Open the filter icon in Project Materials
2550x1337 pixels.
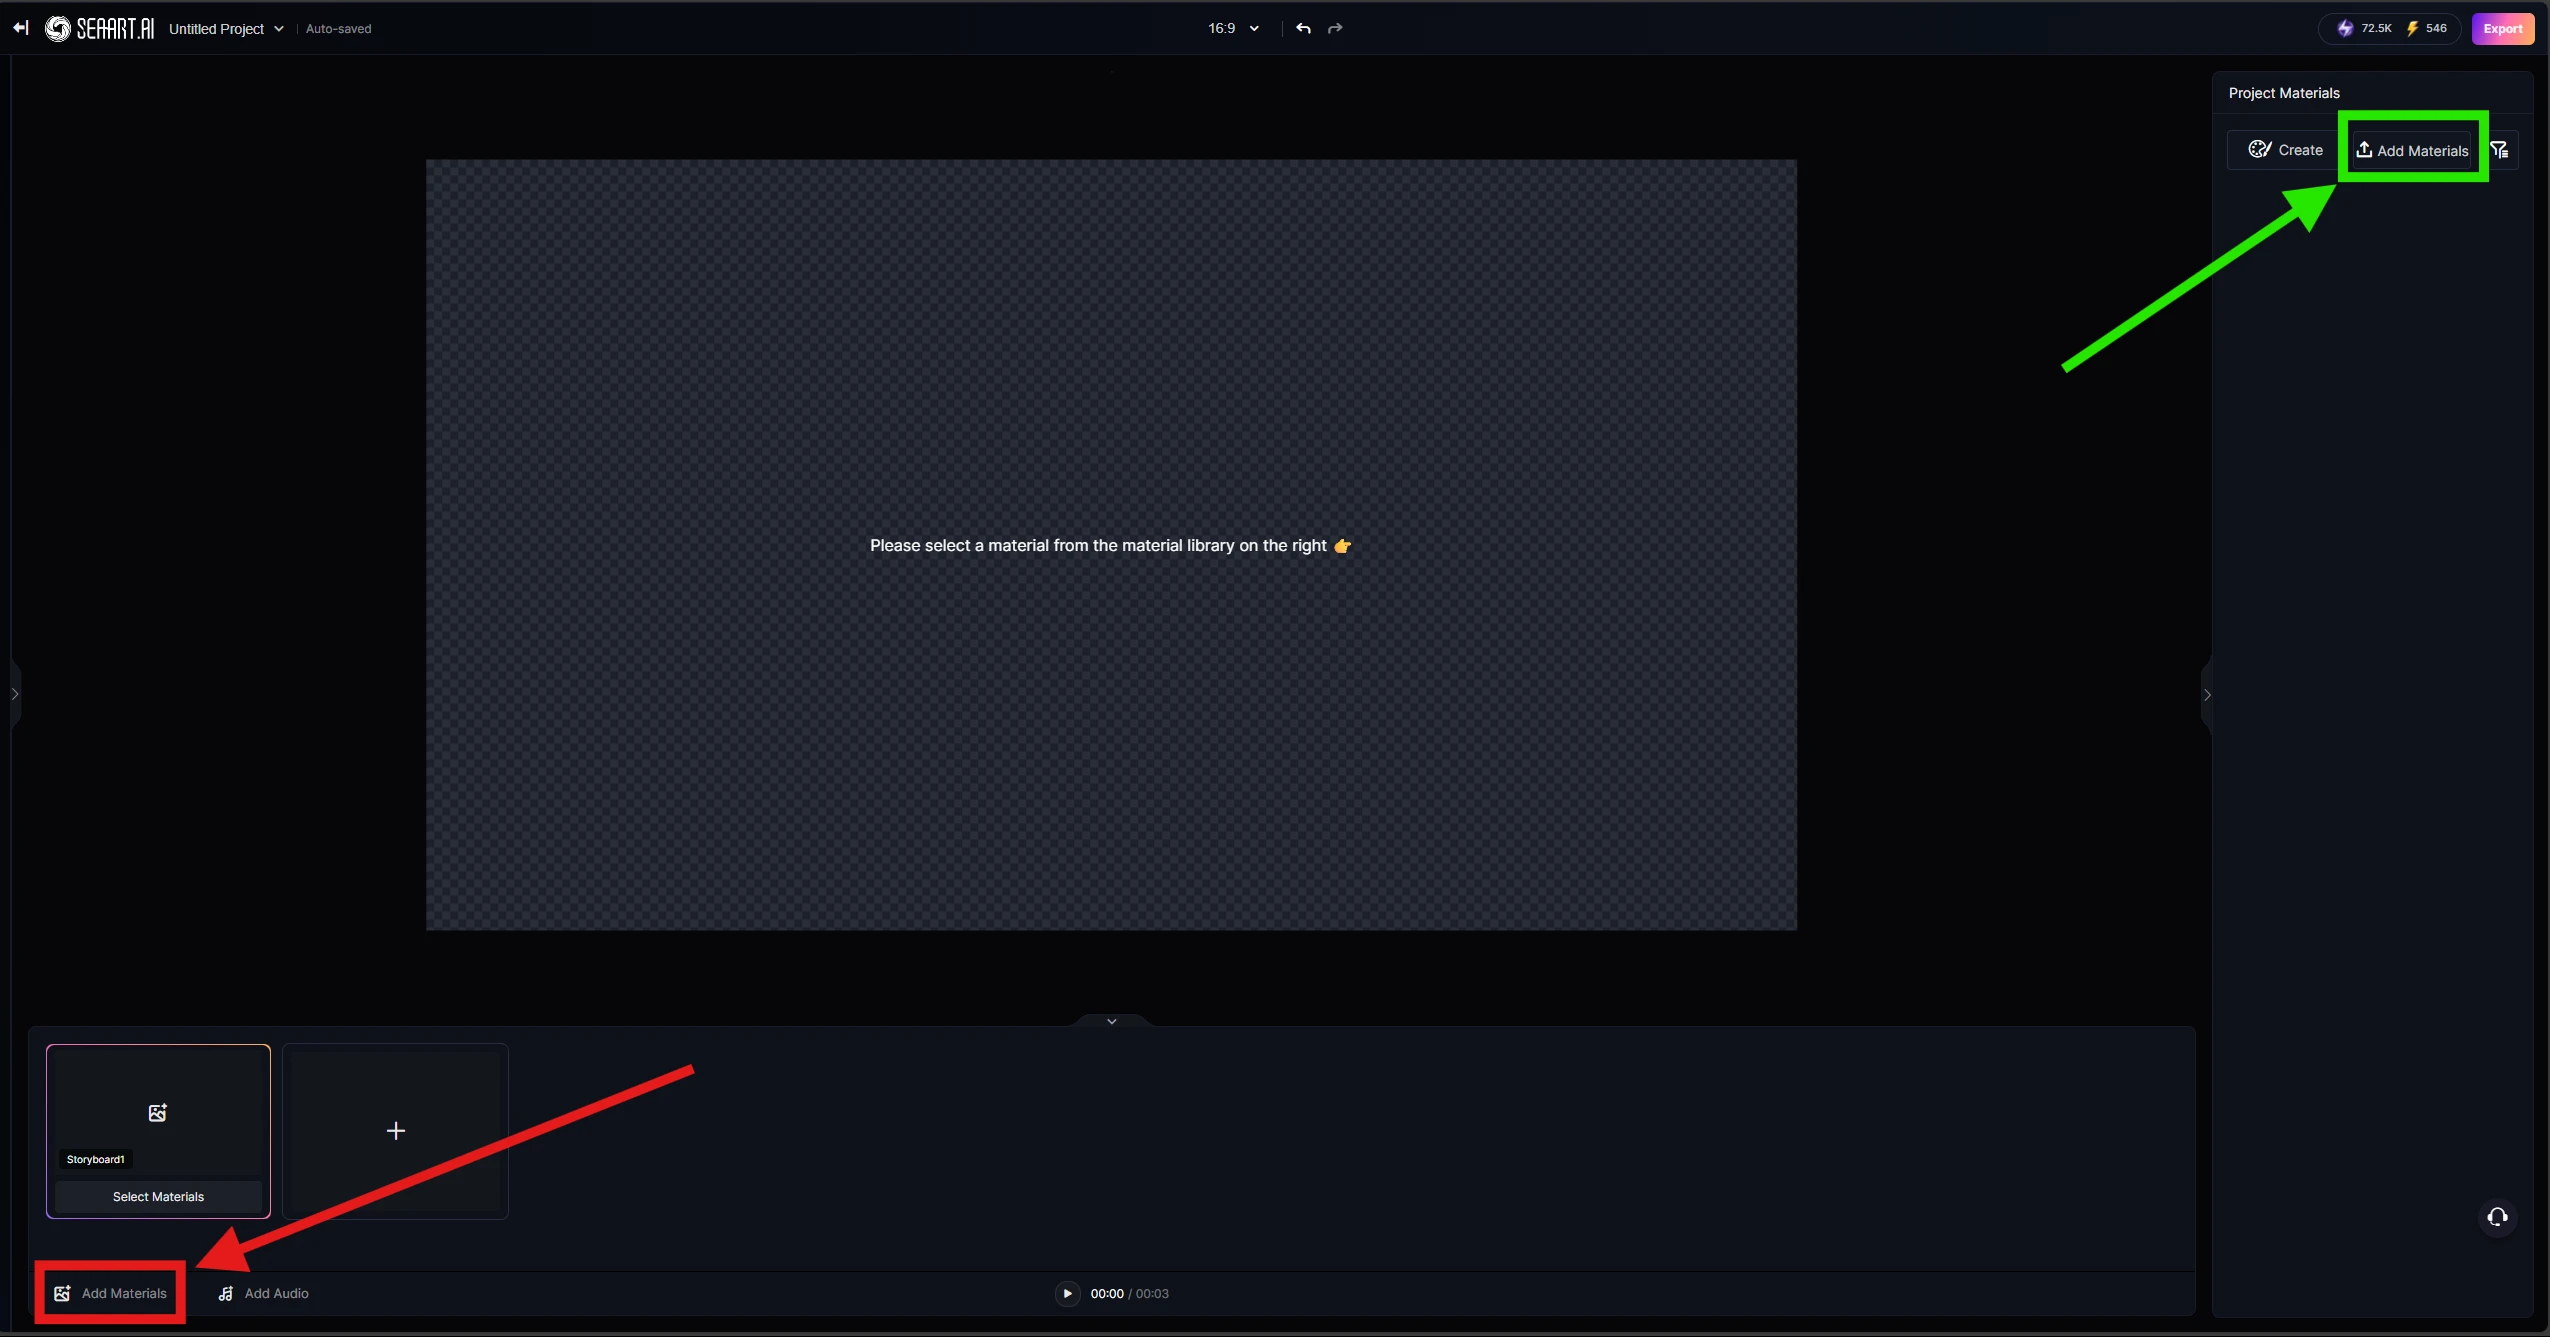coord(2500,150)
